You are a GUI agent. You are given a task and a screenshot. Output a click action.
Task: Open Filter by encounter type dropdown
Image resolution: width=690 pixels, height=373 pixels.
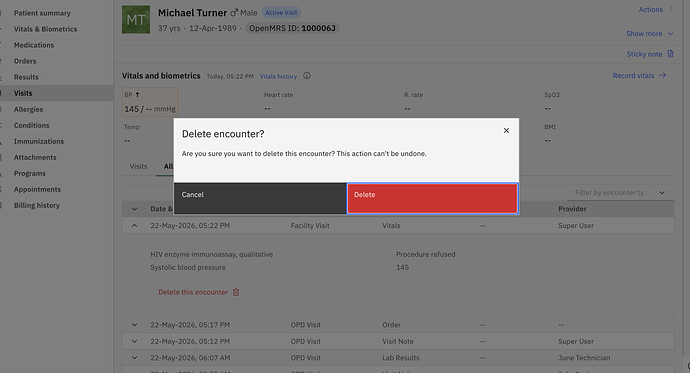(620, 193)
